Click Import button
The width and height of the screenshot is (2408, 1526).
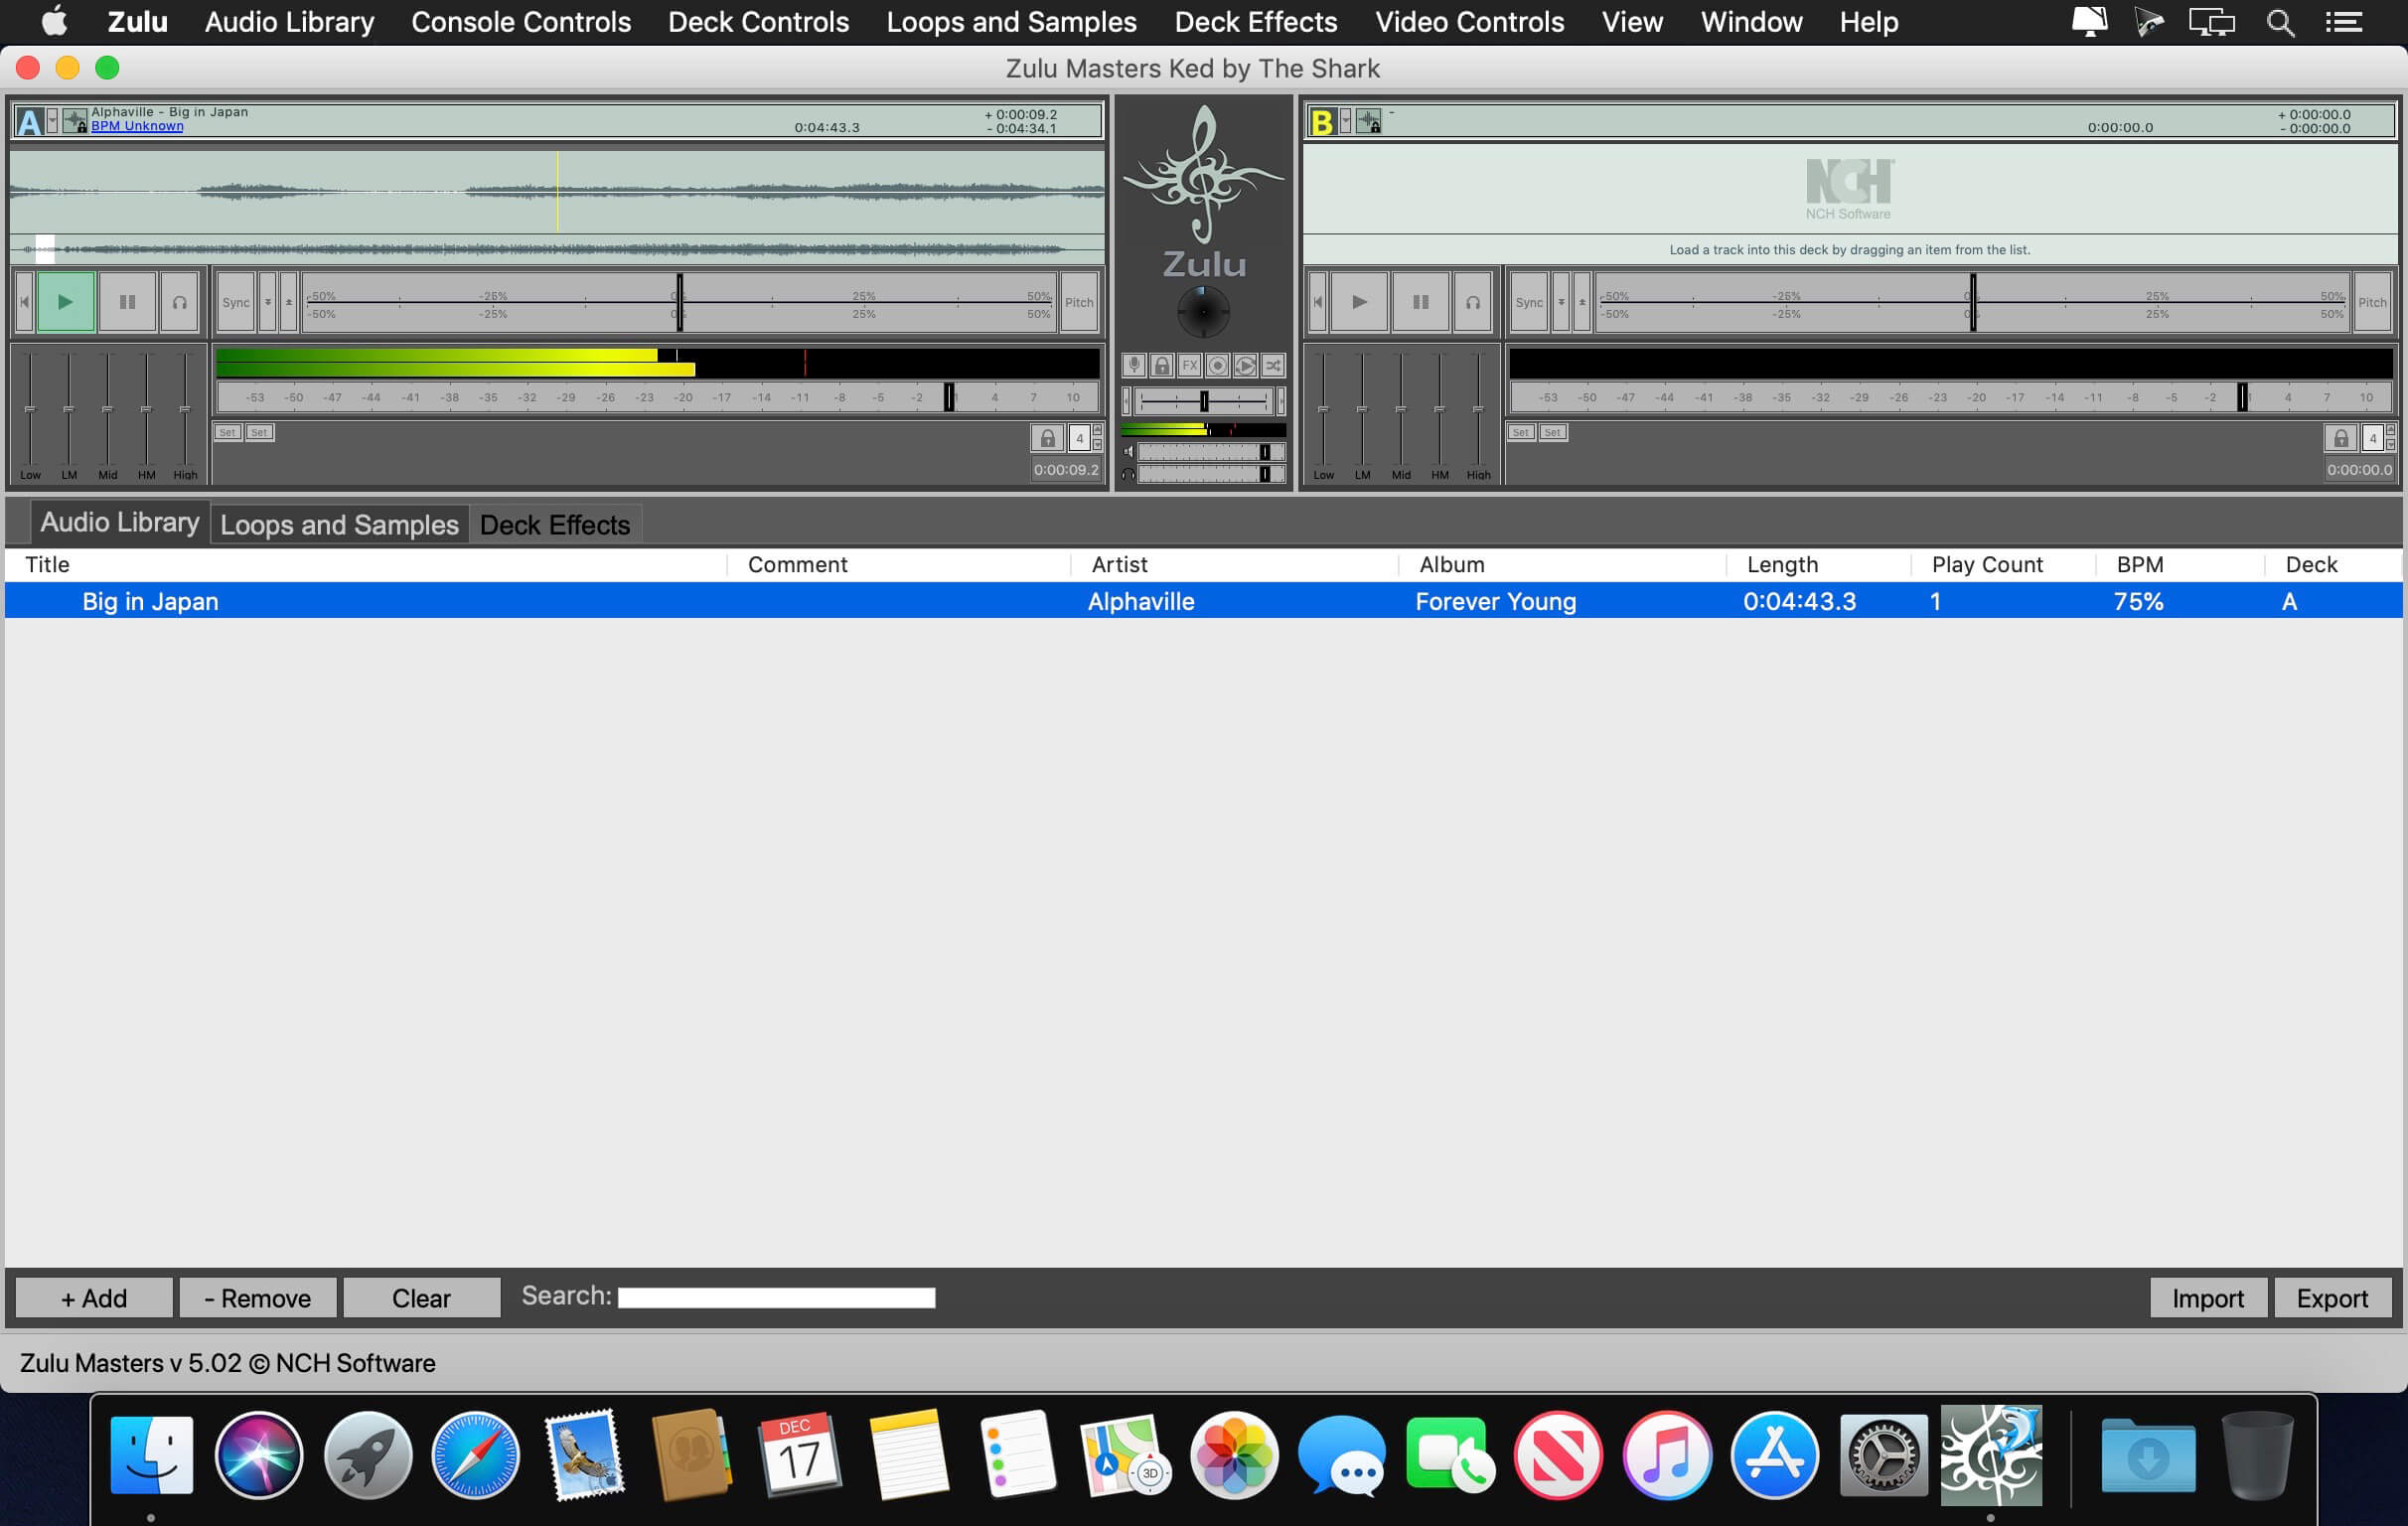point(2207,1297)
